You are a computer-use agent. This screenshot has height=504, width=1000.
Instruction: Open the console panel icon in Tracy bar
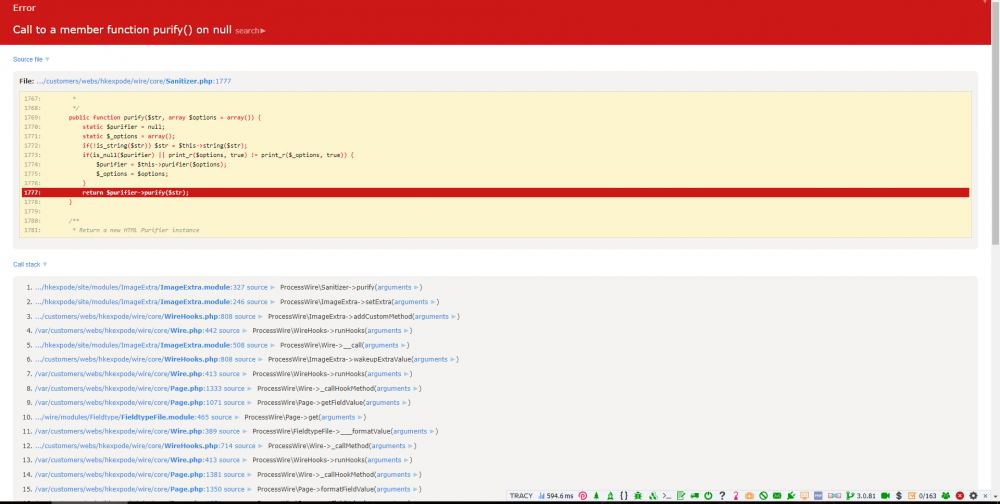point(667,496)
